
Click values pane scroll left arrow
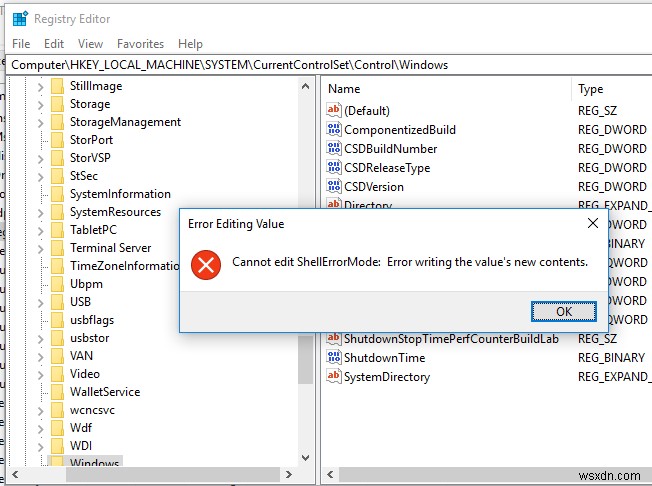331,474
